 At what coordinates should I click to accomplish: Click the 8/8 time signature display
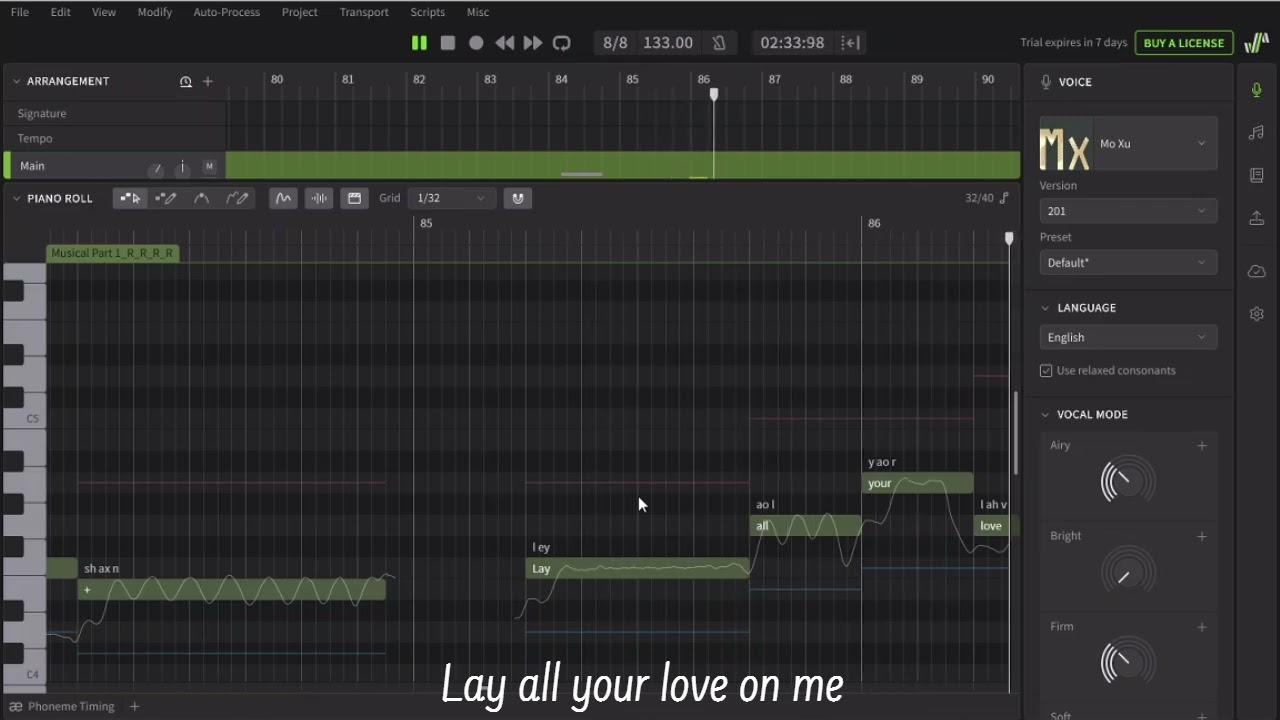[x=615, y=43]
